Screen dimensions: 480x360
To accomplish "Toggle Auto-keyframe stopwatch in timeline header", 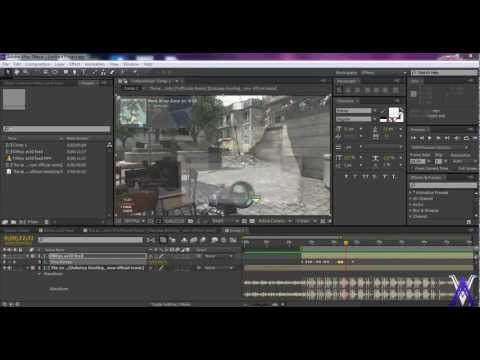I will pyautogui.click(x=224, y=240).
